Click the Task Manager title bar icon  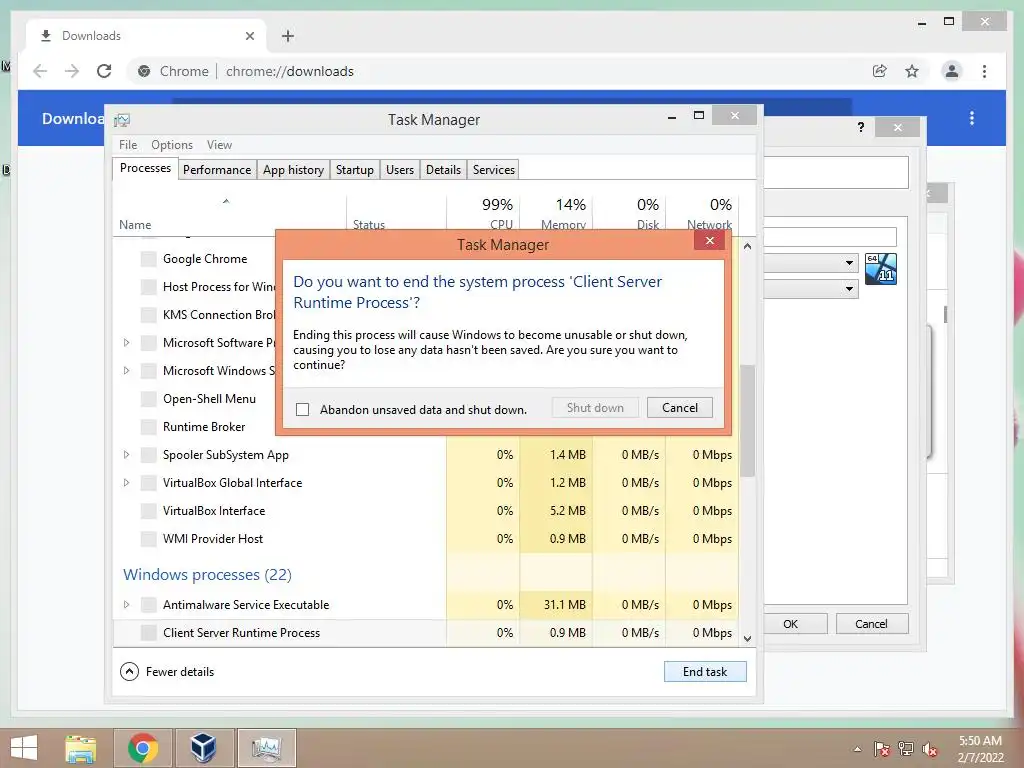click(122, 120)
